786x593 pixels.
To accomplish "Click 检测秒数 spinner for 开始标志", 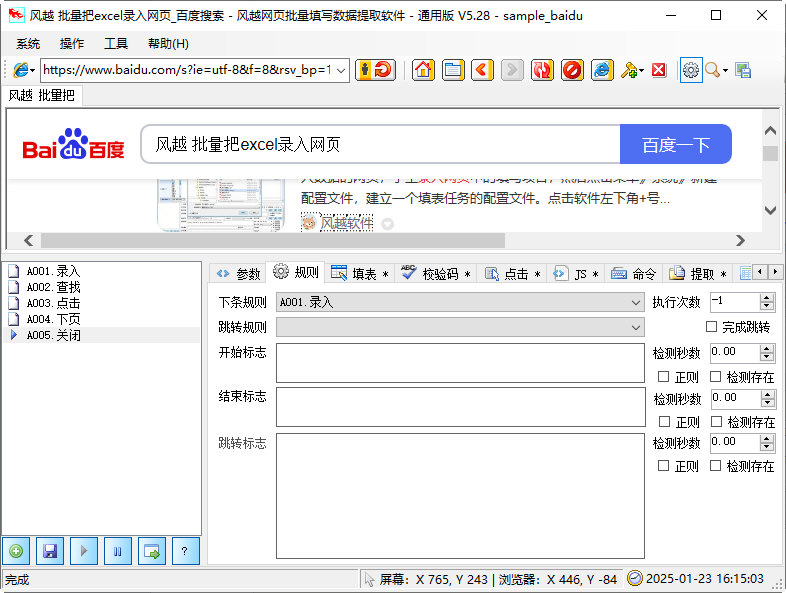I will pyautogui.click(x=766, y=352).
